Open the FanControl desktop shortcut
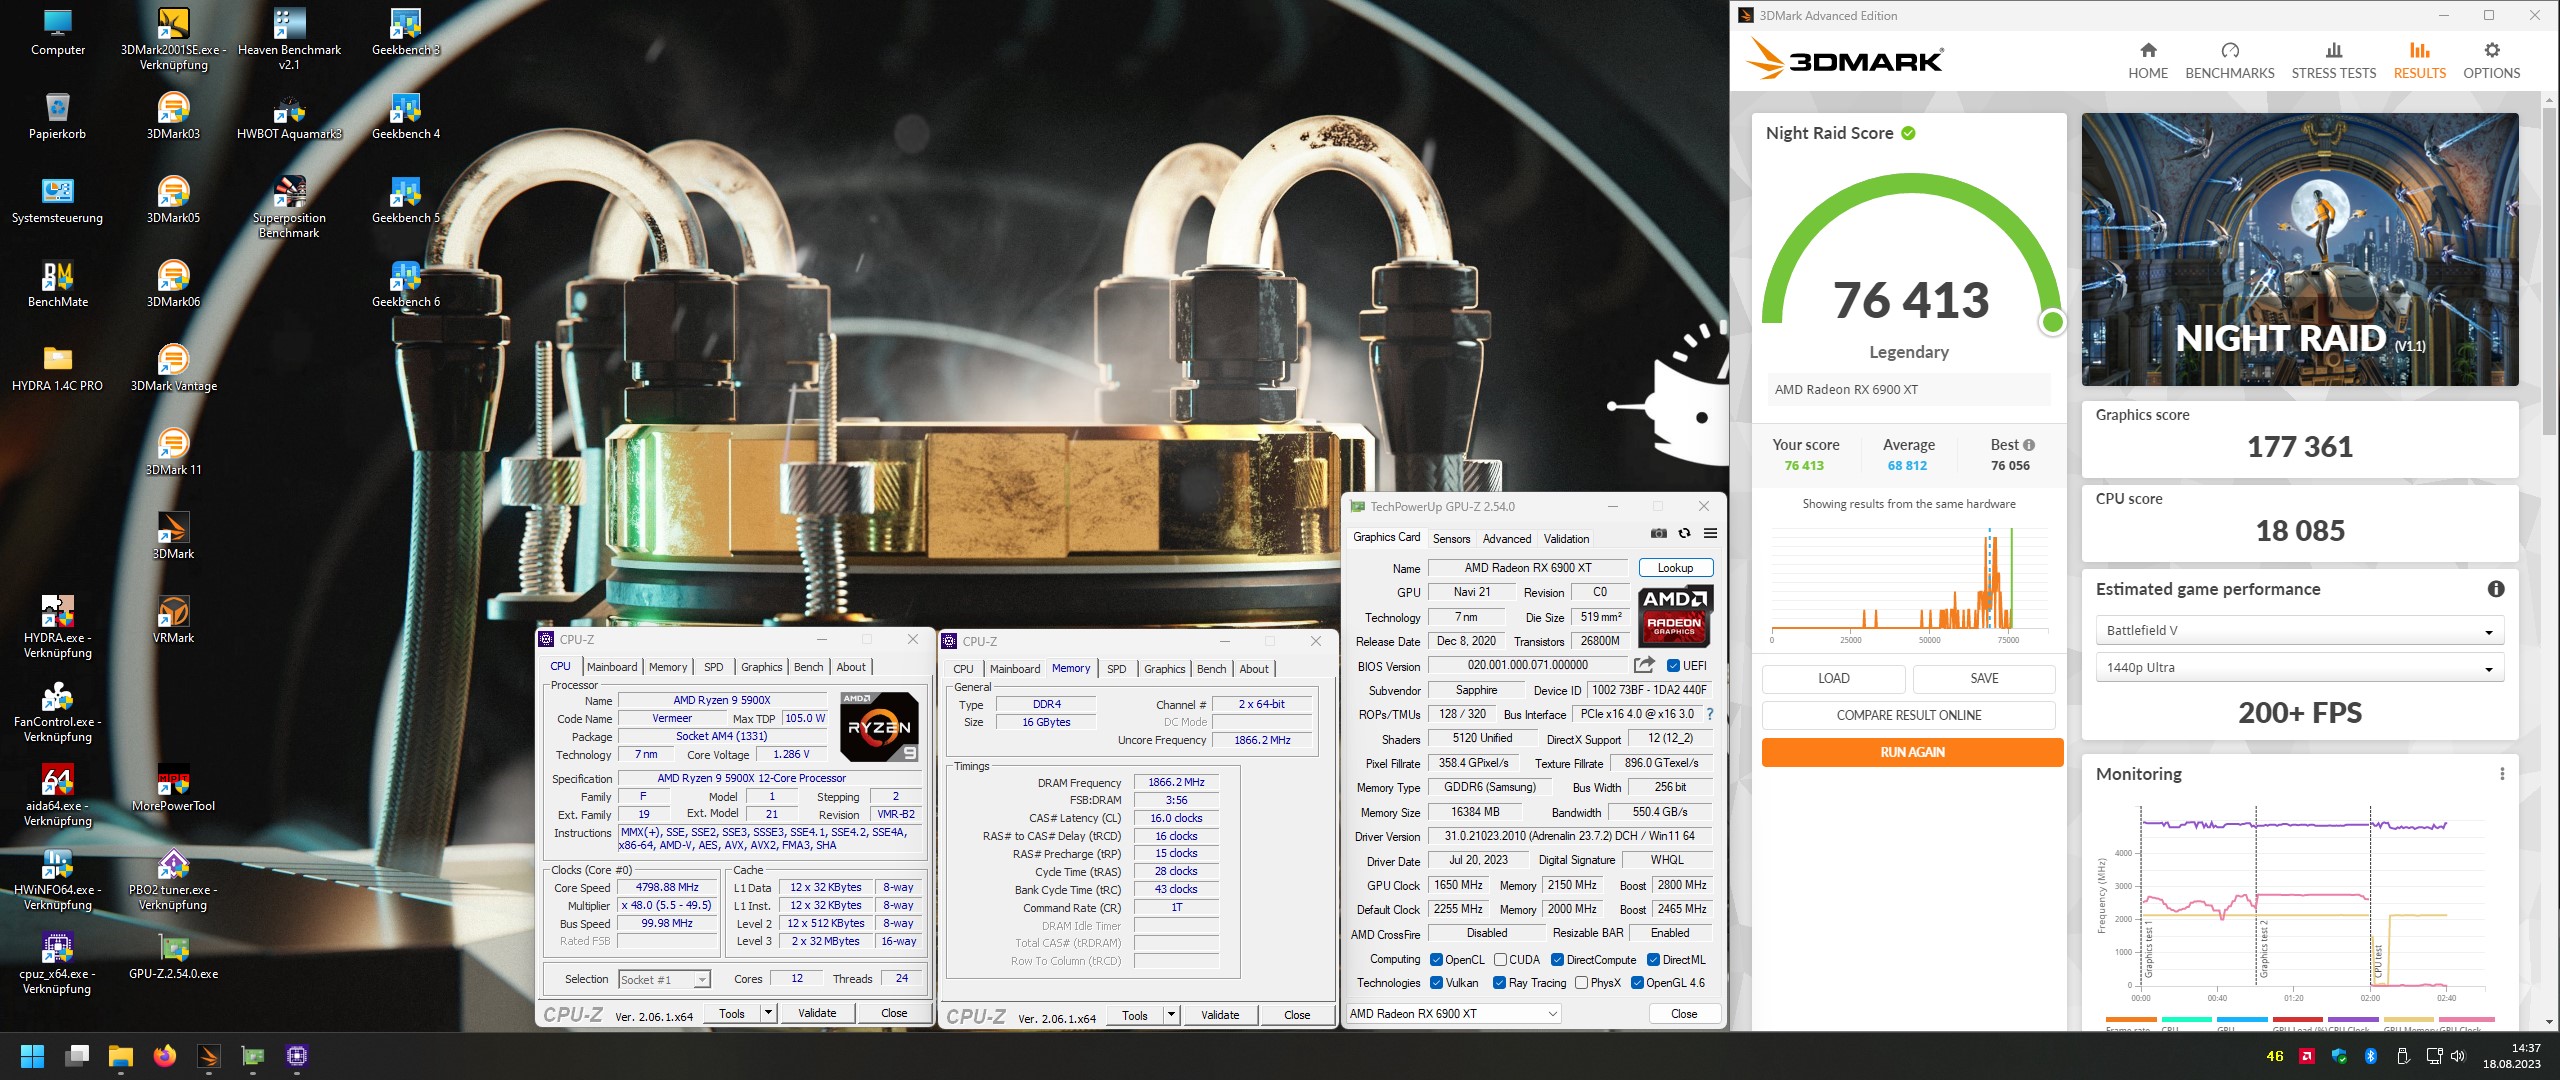This screenshot has height=1080, width=2560. coord(58,711)
